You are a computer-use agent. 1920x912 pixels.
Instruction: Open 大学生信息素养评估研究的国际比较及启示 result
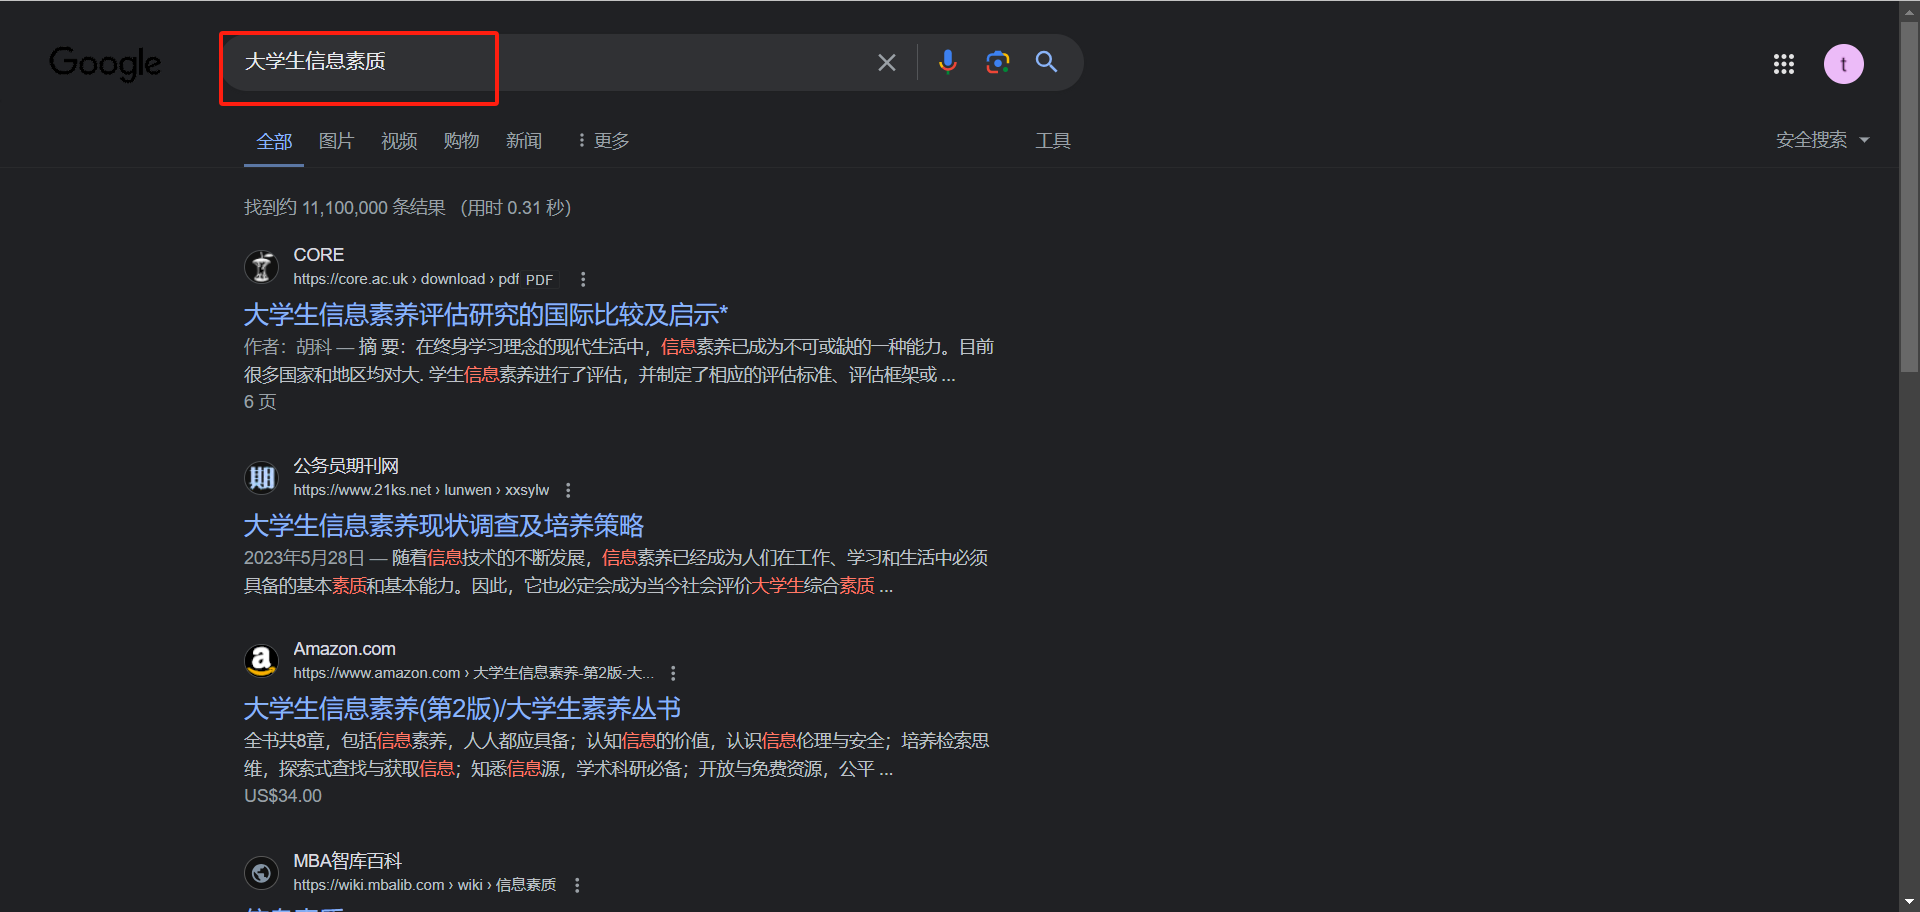486,315
